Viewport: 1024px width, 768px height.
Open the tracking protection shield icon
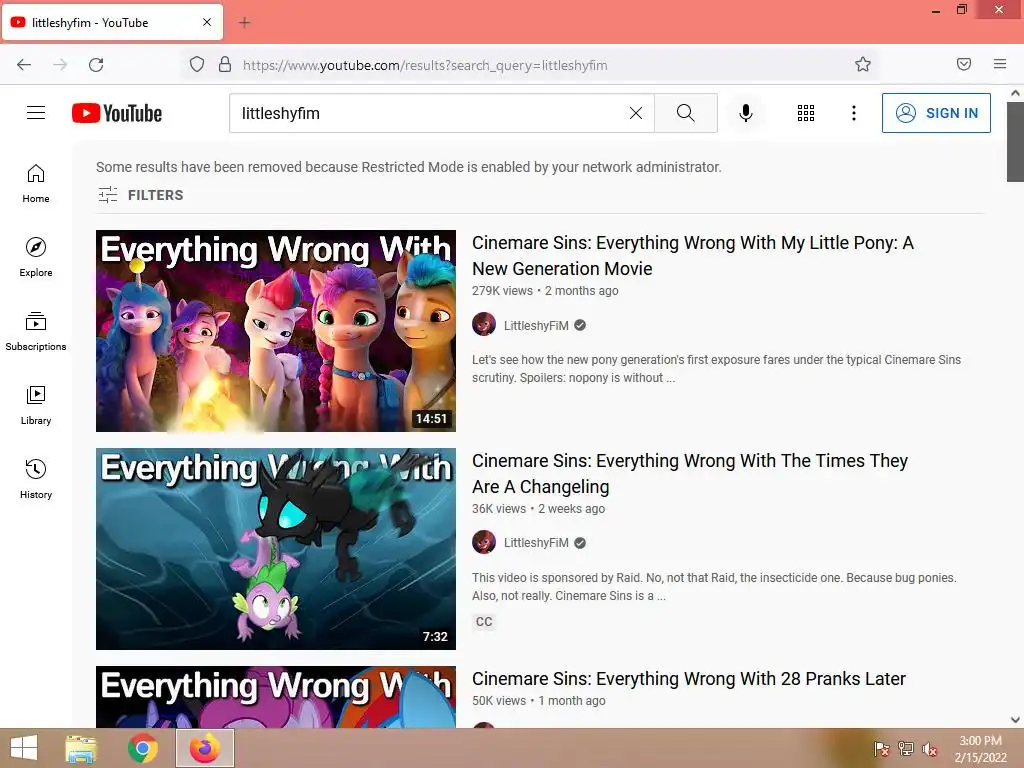197,65
